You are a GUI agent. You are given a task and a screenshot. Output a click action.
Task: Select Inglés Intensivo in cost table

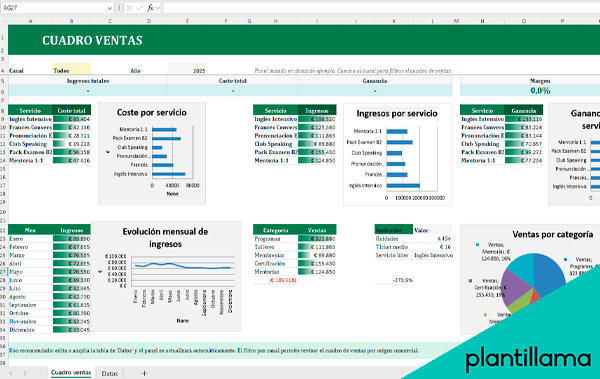click(x=30, y=119)
